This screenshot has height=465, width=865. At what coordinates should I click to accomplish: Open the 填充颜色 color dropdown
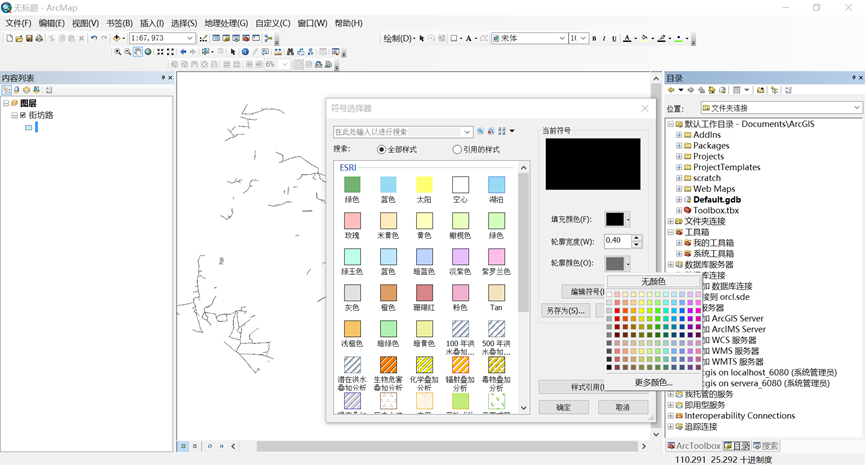tap(628, 219)
